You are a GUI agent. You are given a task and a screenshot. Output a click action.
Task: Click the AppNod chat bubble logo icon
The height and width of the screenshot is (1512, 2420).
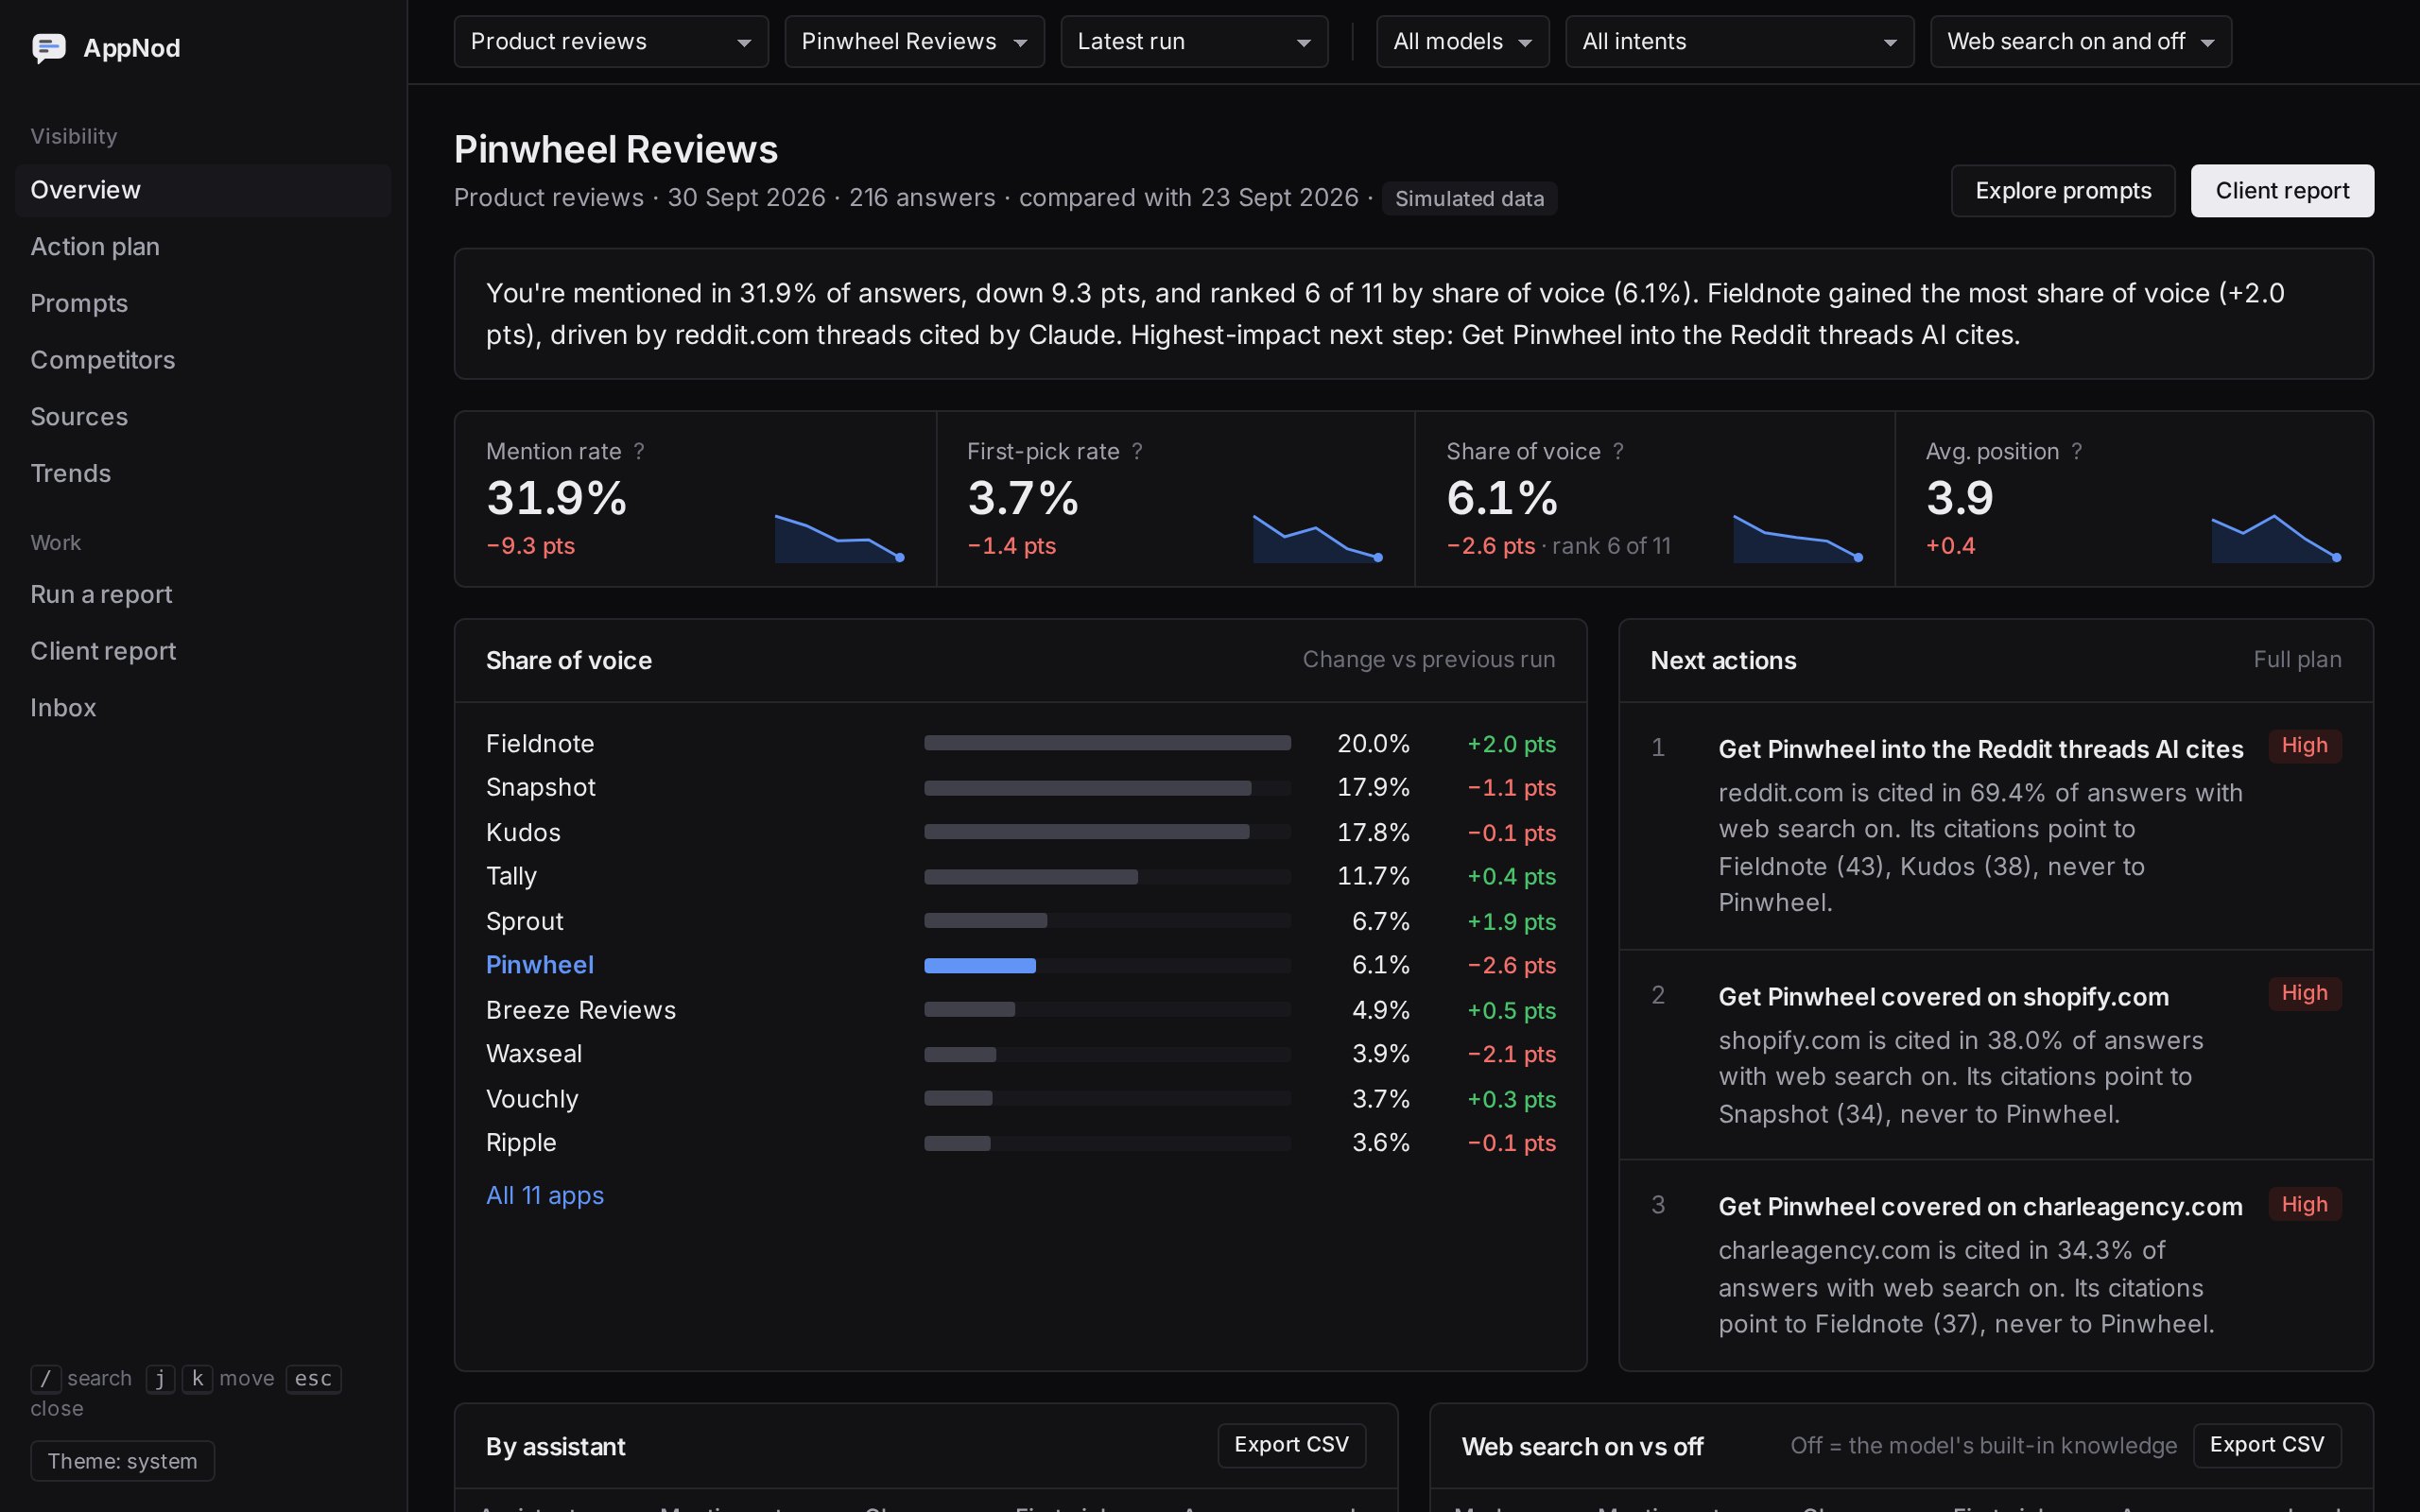pos(49,47)
